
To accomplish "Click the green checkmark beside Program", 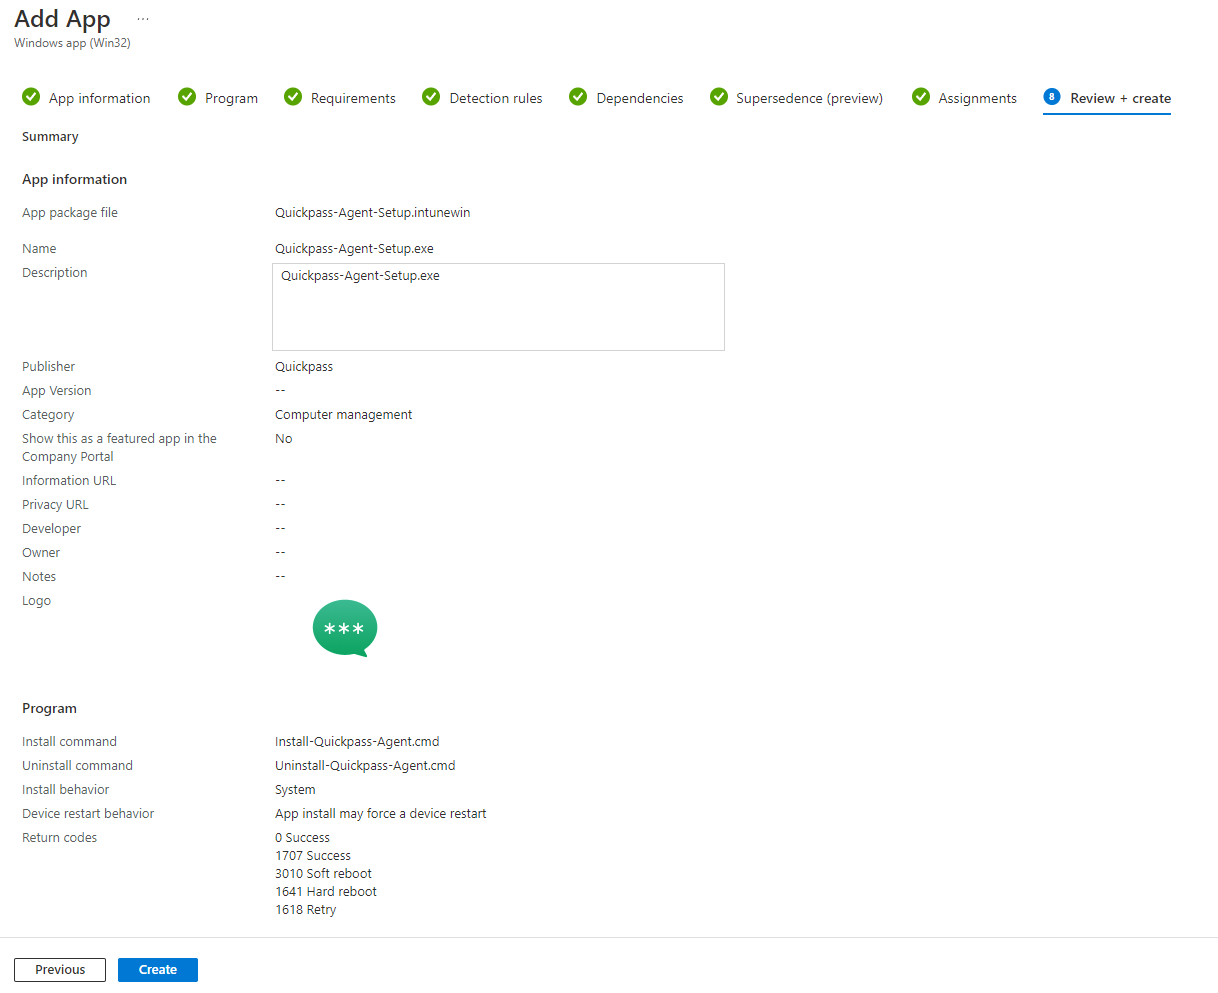I will [x=187, y=97].
